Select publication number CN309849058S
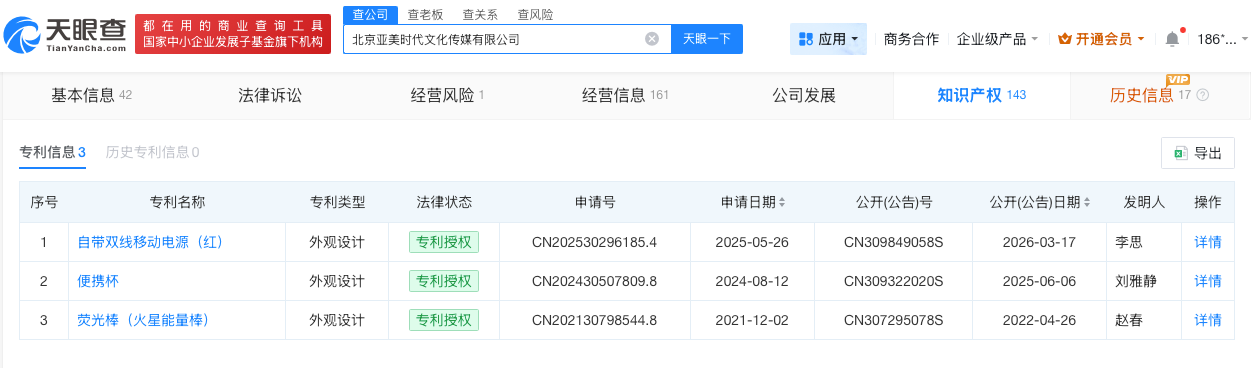This screenshot has height=368, width=1251. [x=894, y=241]
